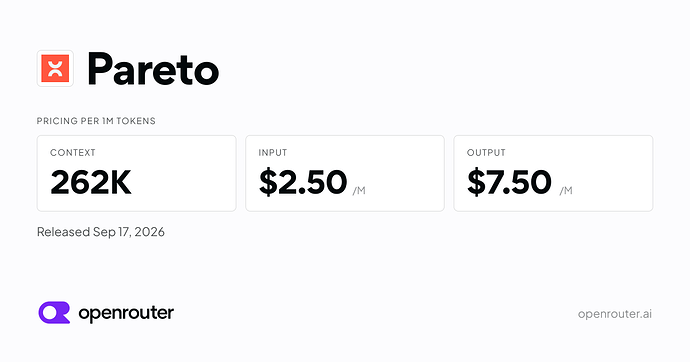The height and width of the screenshot is (362, 690).
Task: Click the 262K context value
Action: click(x=91, y=182)
